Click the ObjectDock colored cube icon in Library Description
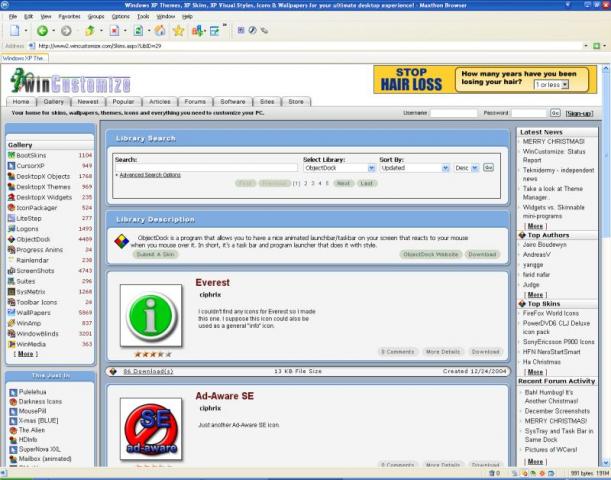 [x=122, y=242]
